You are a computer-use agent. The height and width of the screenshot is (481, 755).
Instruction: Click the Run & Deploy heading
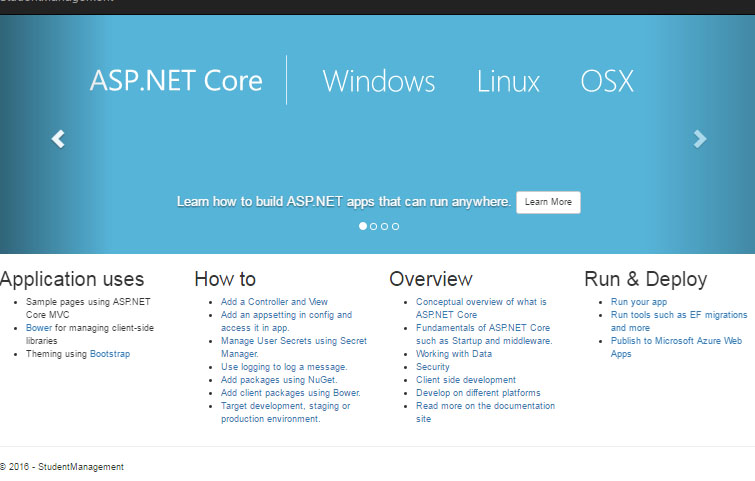(646, 279)
